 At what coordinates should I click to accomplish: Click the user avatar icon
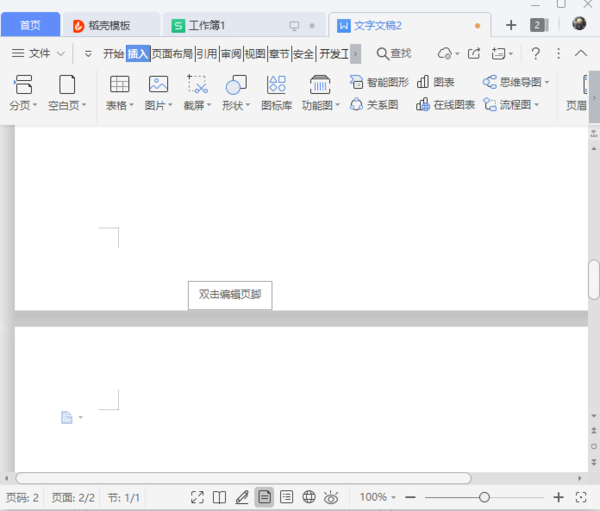tap(579, 24)
